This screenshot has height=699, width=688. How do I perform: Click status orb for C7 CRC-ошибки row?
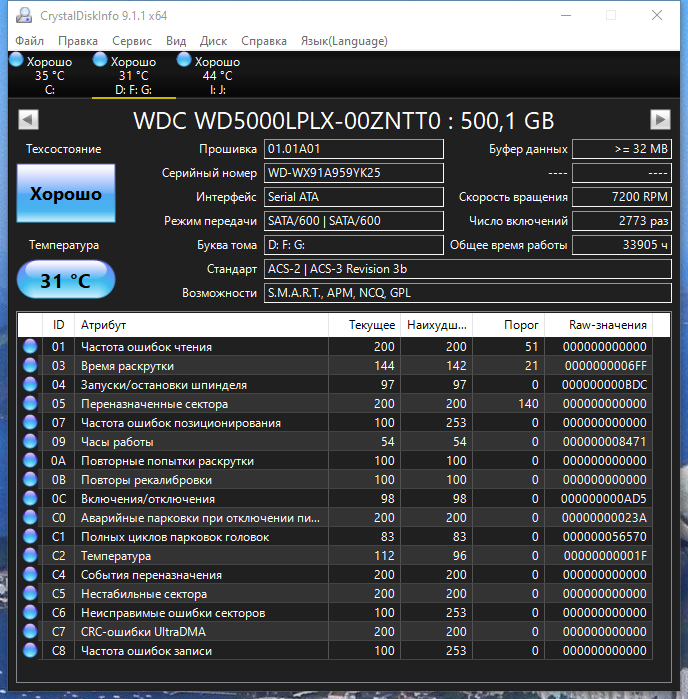click(x=30, y=631)
